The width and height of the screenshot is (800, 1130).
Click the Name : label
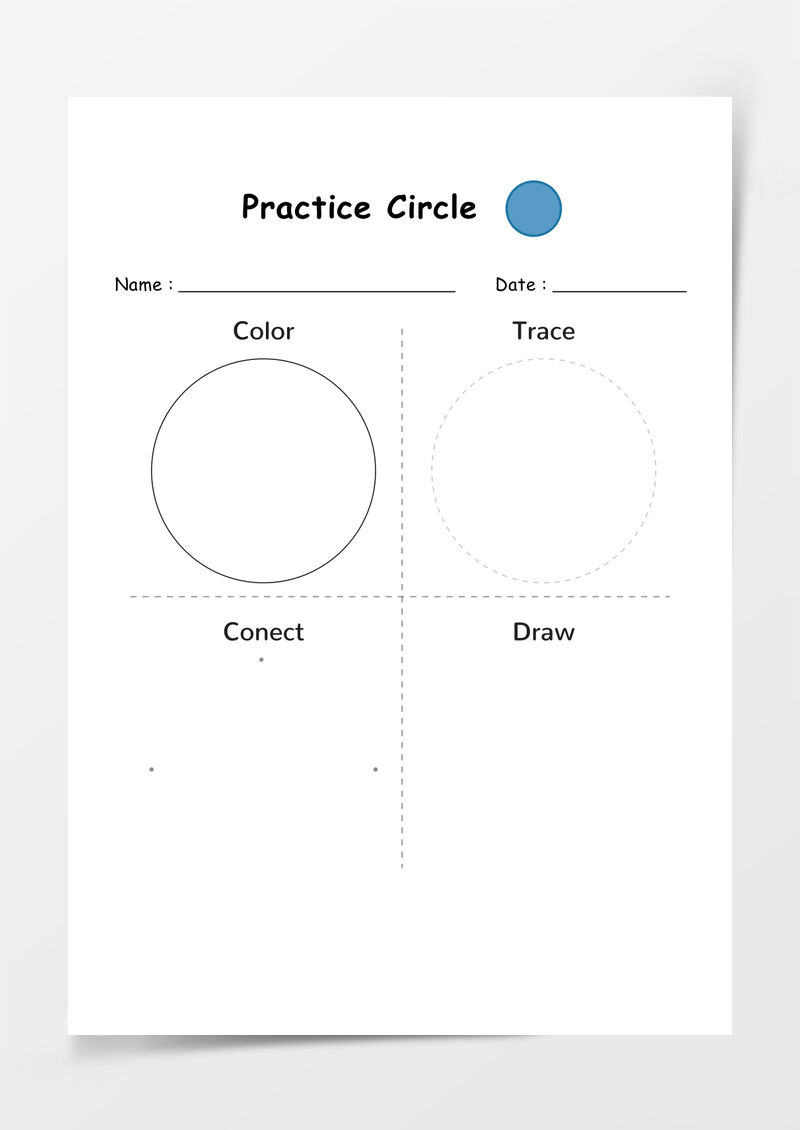144,285
